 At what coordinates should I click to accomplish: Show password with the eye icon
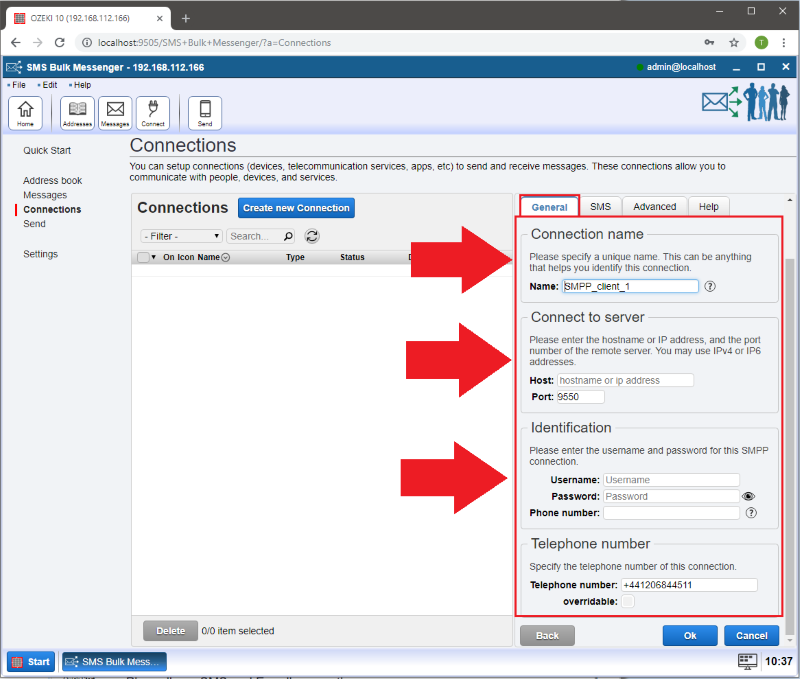click(x=748, y=496)
